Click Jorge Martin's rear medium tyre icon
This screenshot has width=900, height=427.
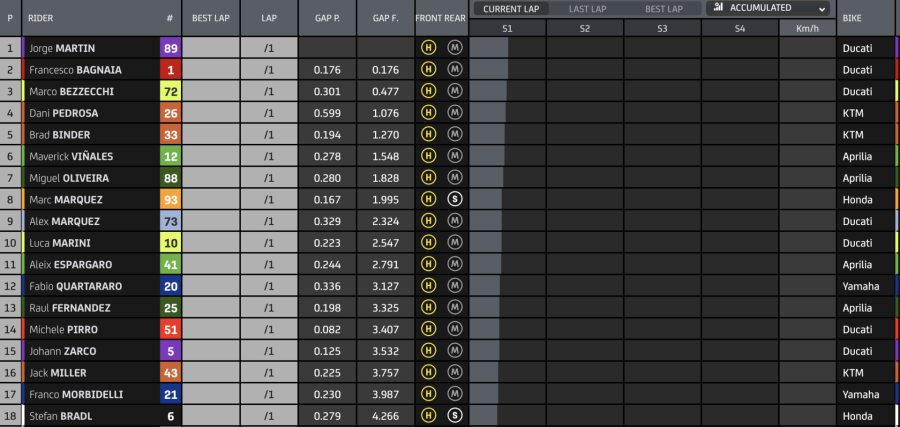click(x=455, y=48)
